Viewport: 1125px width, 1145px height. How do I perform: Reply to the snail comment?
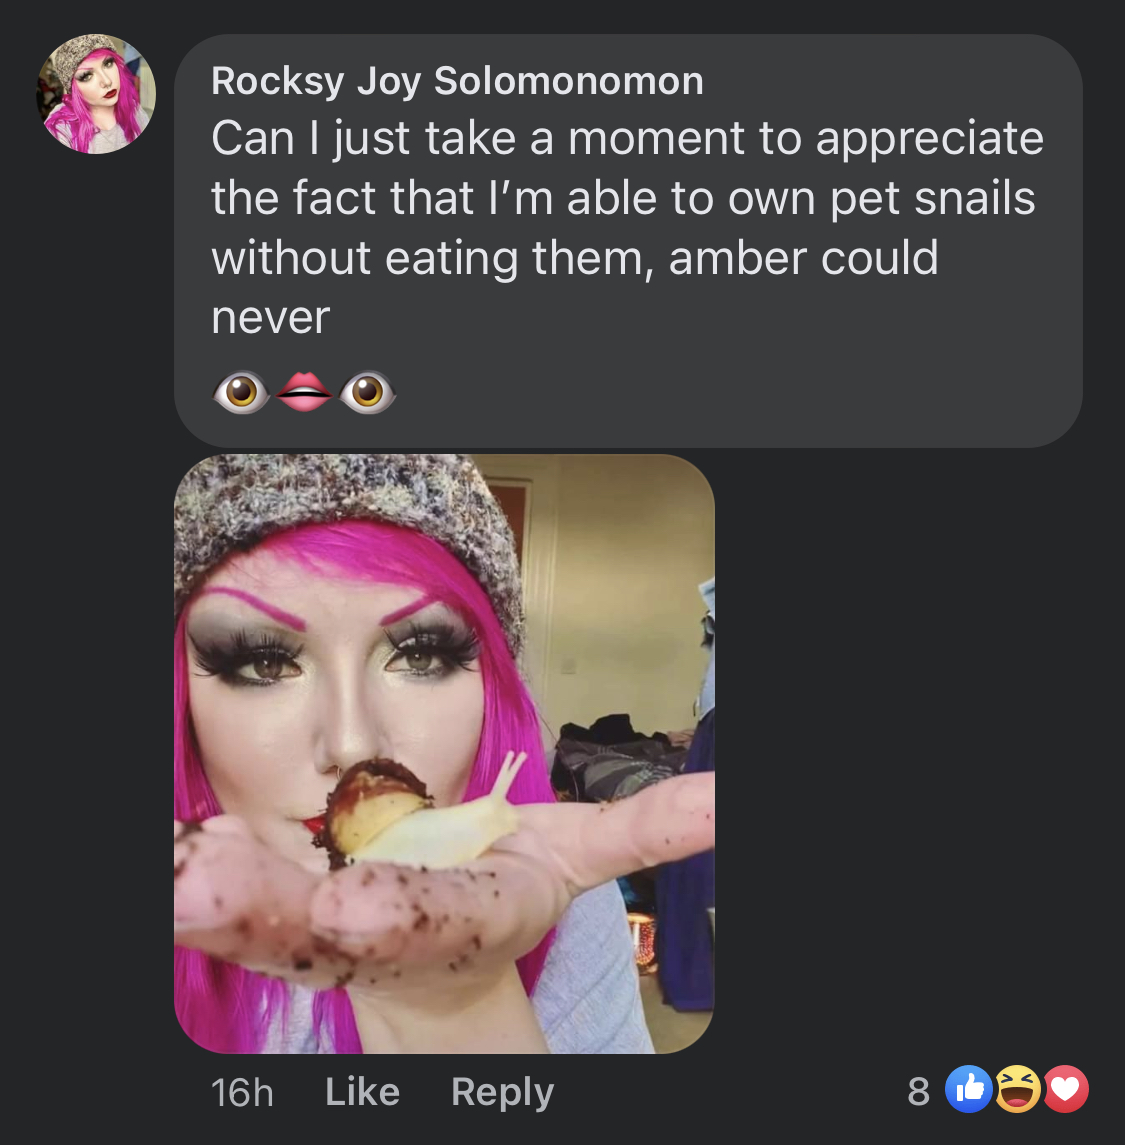coord(502,1093)
